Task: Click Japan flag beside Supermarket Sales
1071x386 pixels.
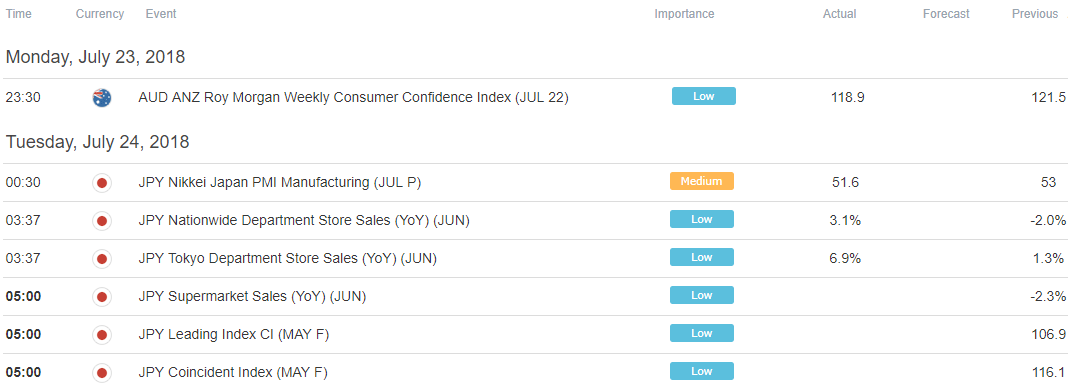Action: pyautogui.click(x=101, y=297)
